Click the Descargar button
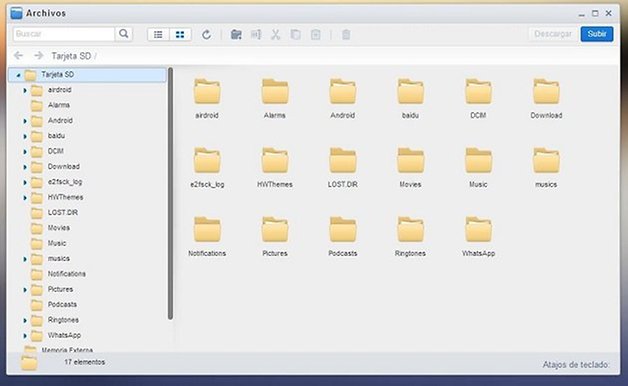 click(553, 34)
